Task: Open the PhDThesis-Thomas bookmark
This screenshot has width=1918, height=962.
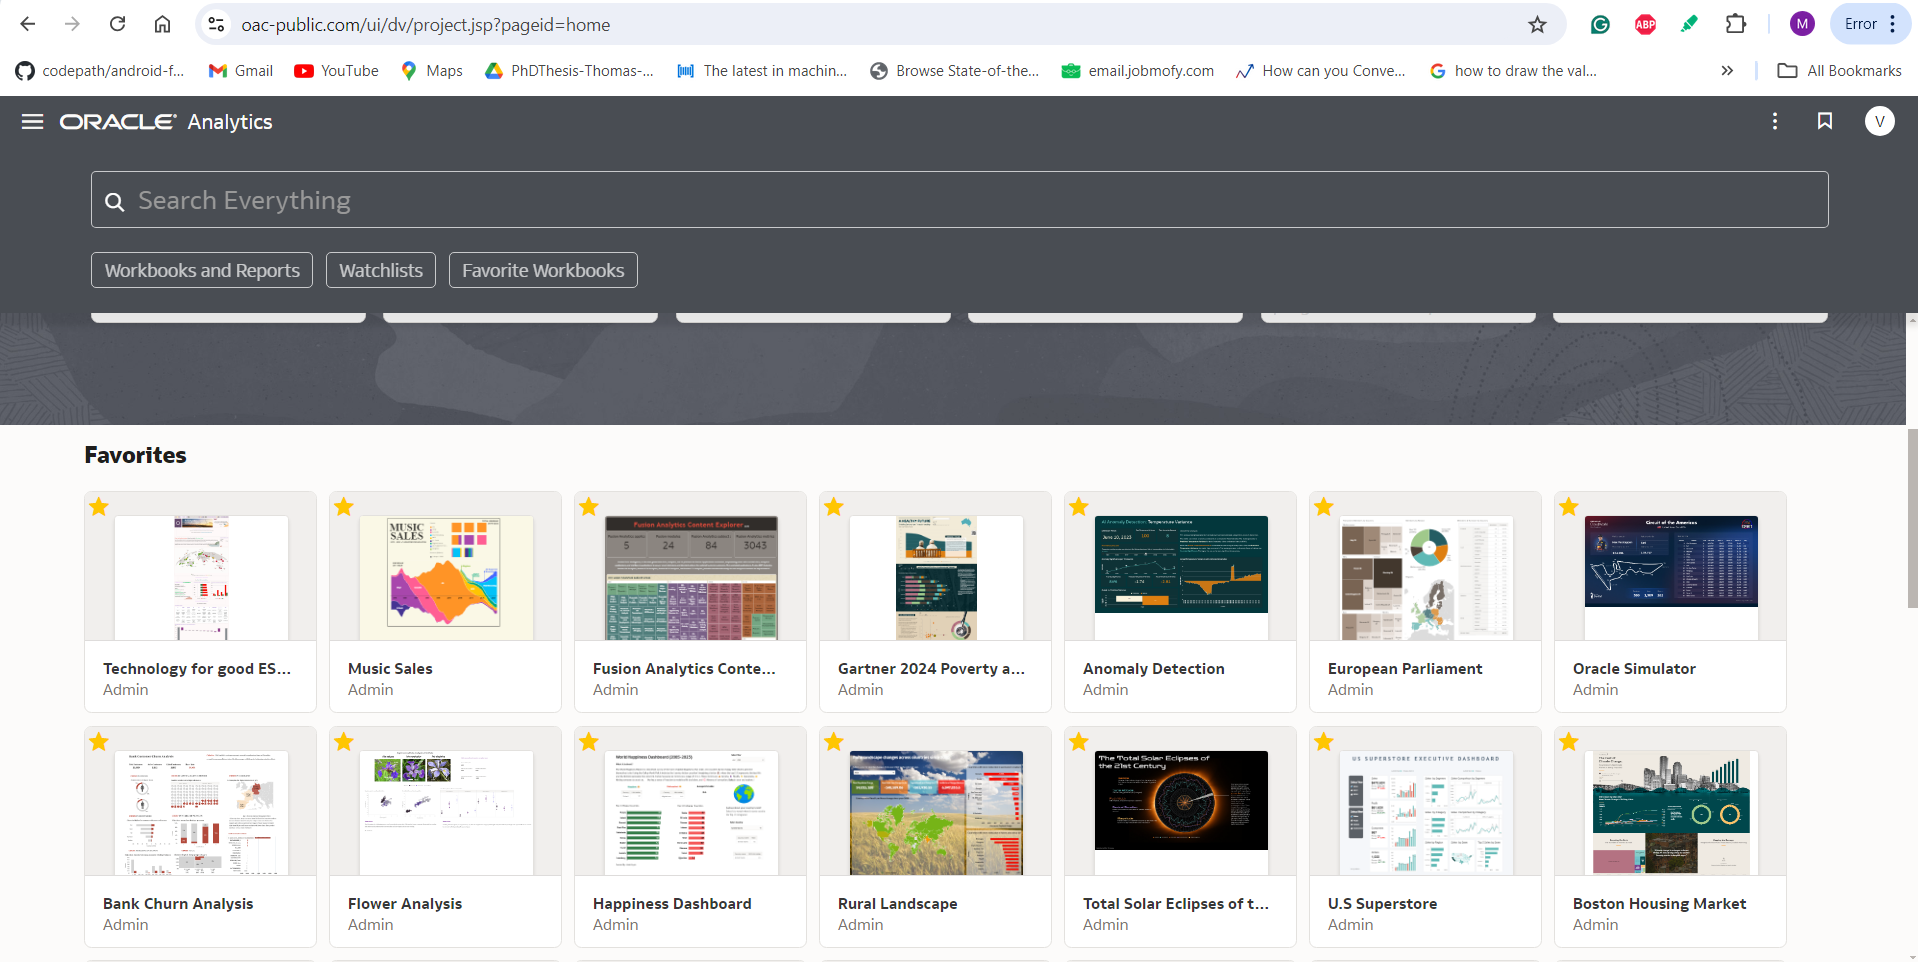Action: [569, 71]
